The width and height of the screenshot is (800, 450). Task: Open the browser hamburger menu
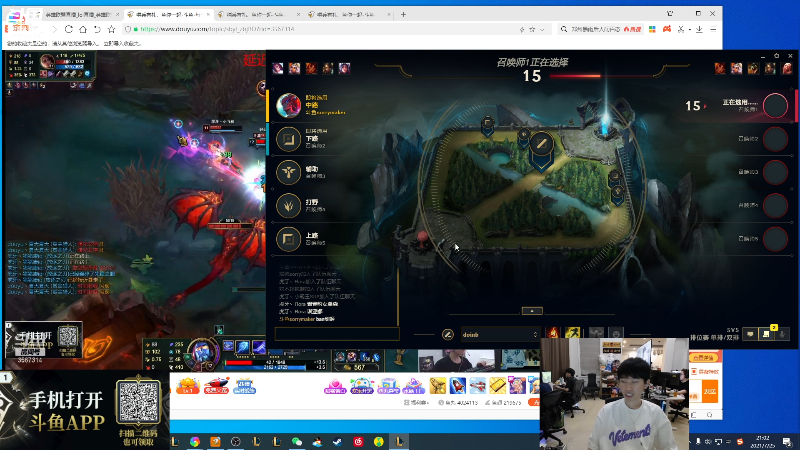coord(713,30)
